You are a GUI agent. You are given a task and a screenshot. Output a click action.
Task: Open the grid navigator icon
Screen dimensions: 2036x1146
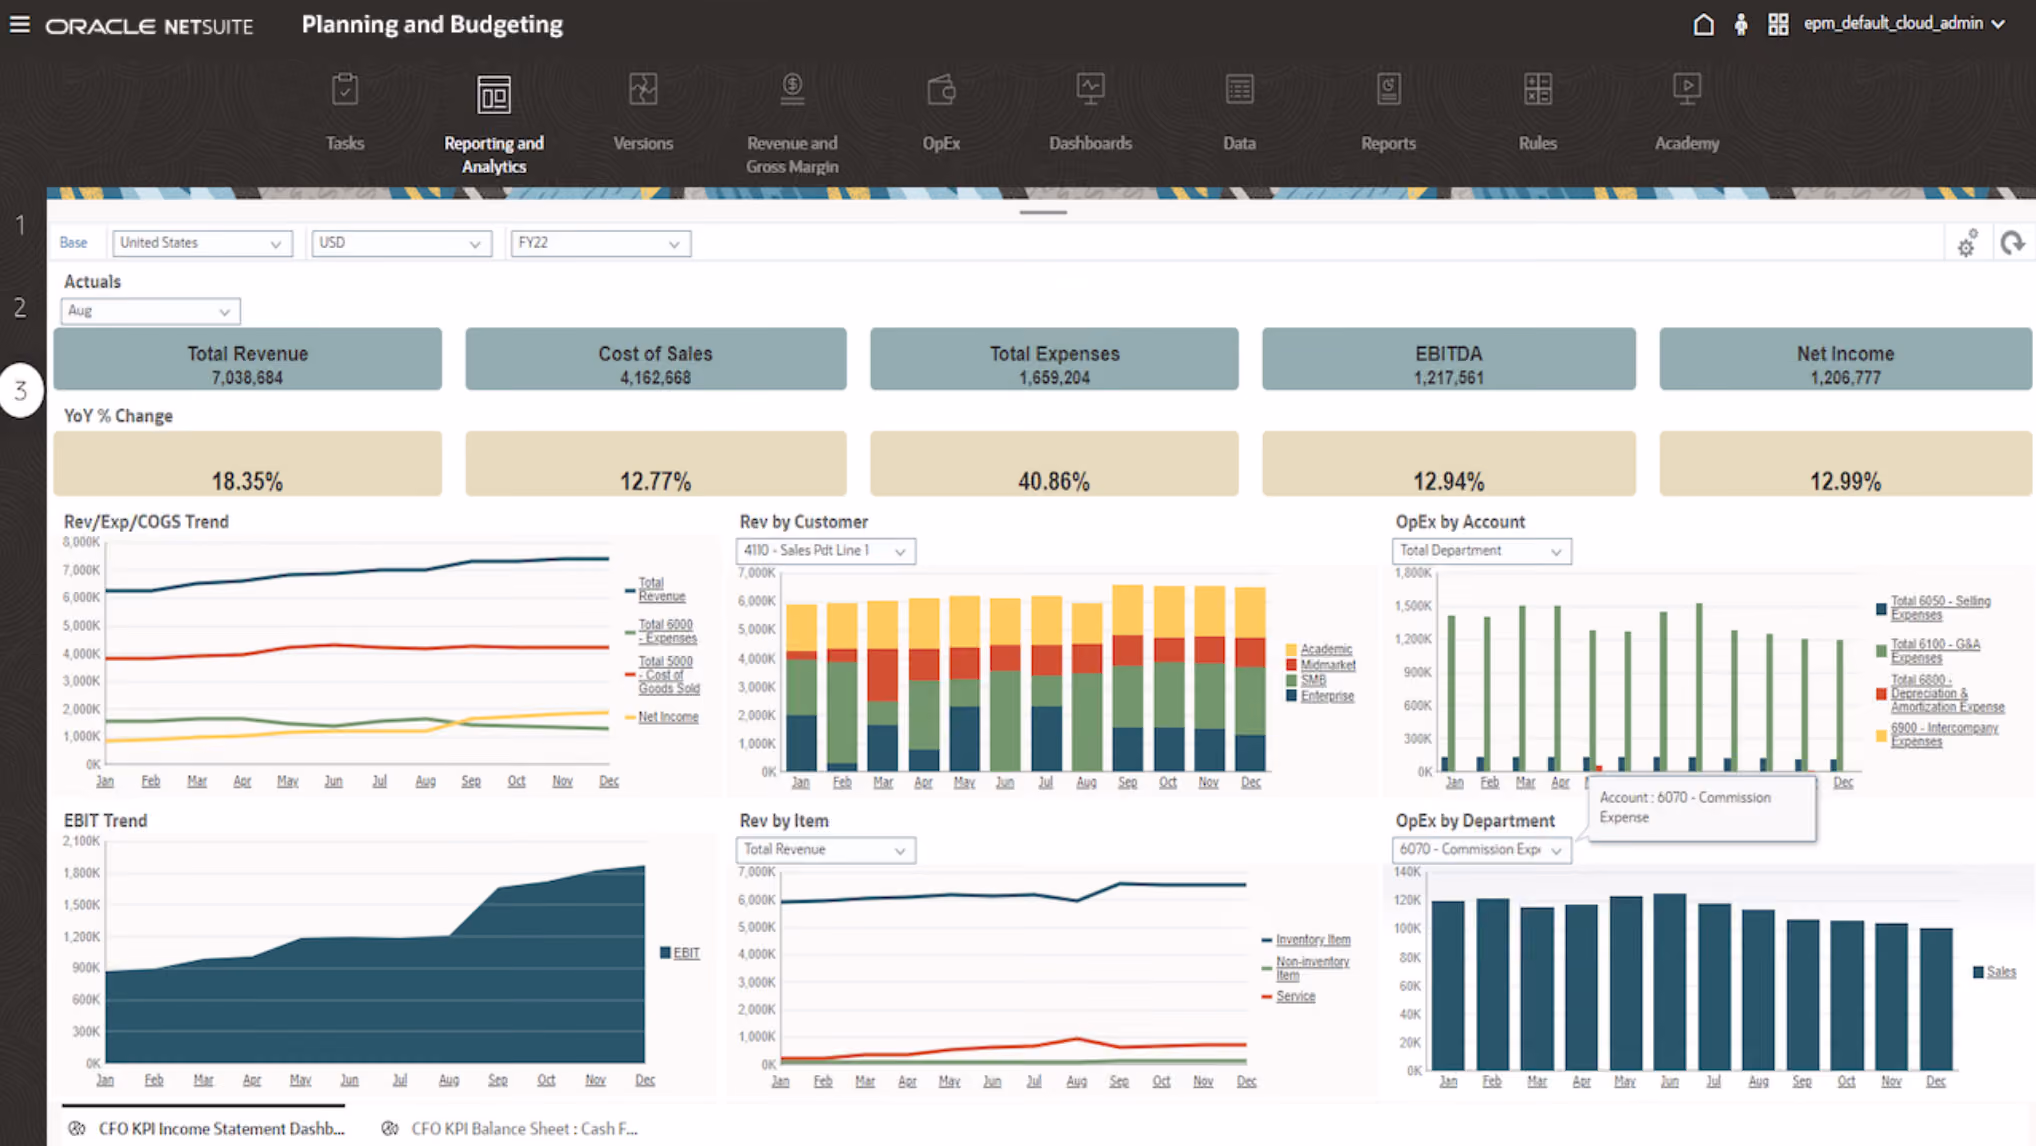point(1778,24)
